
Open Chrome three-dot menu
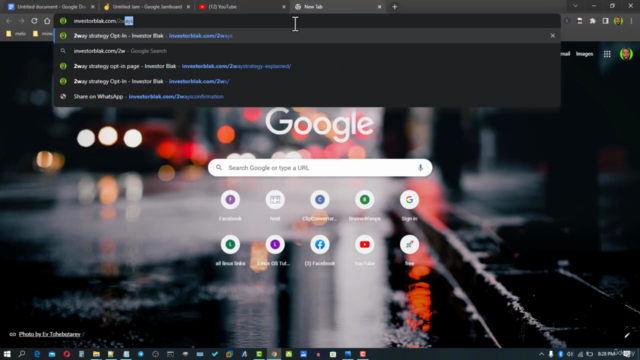[631, 21]
